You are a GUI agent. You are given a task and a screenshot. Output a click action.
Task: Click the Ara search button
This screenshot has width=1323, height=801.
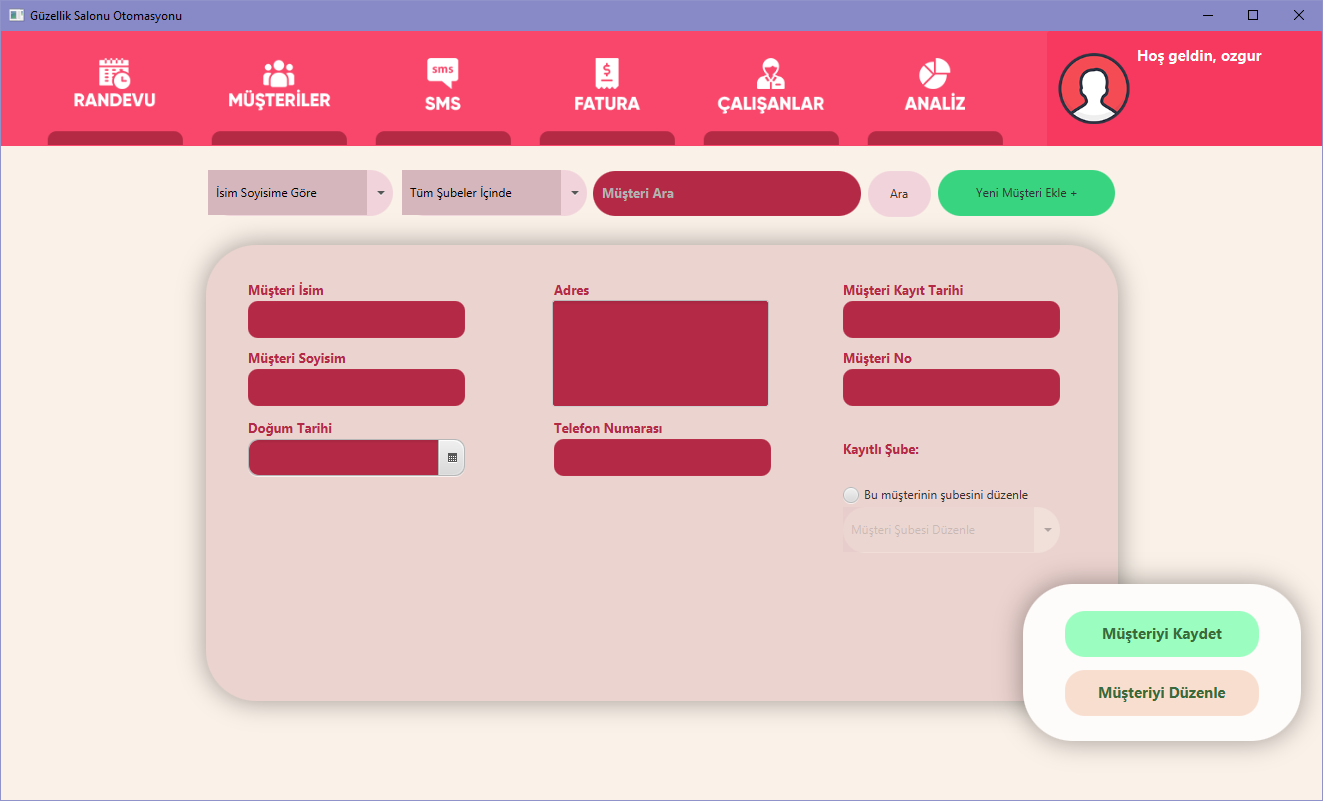[898, 193]
